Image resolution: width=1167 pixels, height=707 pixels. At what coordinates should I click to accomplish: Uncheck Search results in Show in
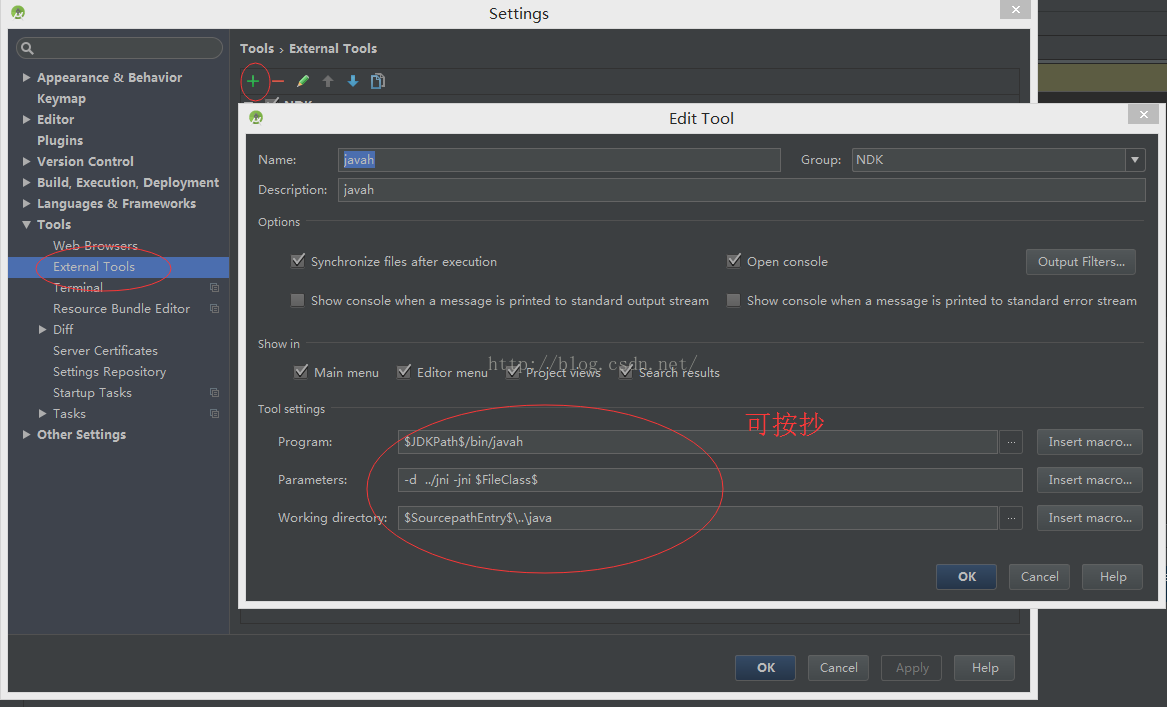(626, 371)
